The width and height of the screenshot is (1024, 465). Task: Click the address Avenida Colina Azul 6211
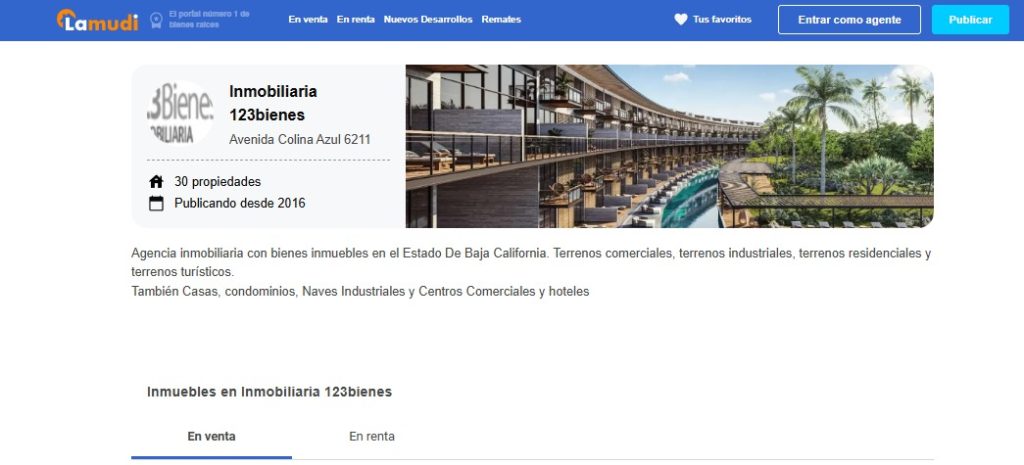[300, 139]
